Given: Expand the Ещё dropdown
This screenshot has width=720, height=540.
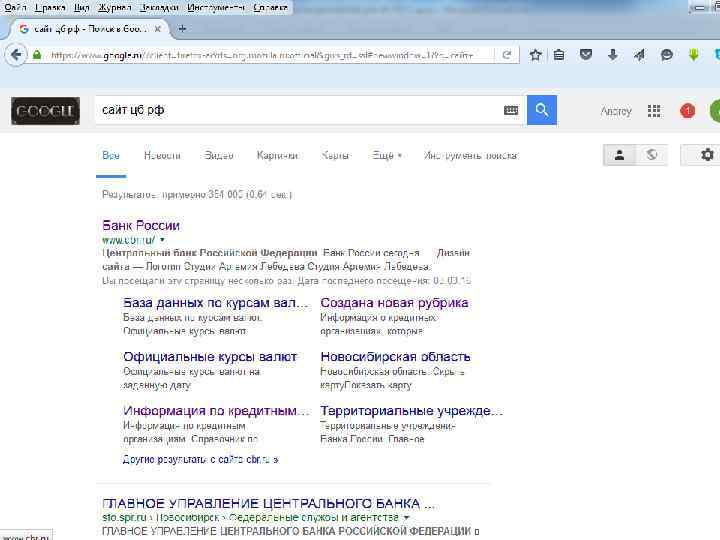Looking at the screenshot, I should (387, 155).
